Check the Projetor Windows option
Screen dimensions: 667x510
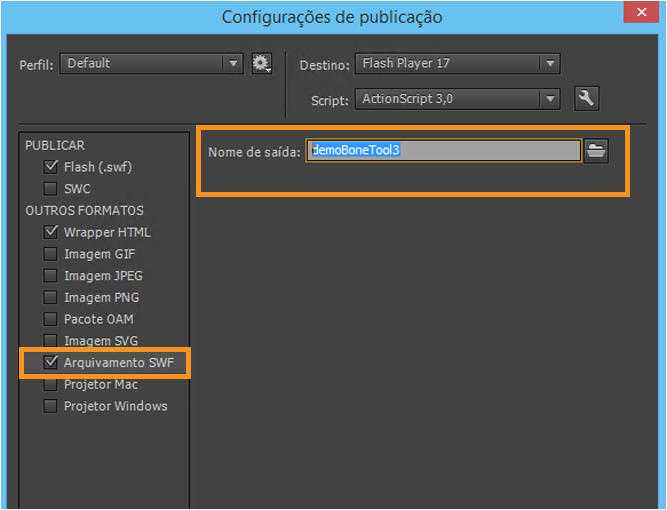coord(51,406)
